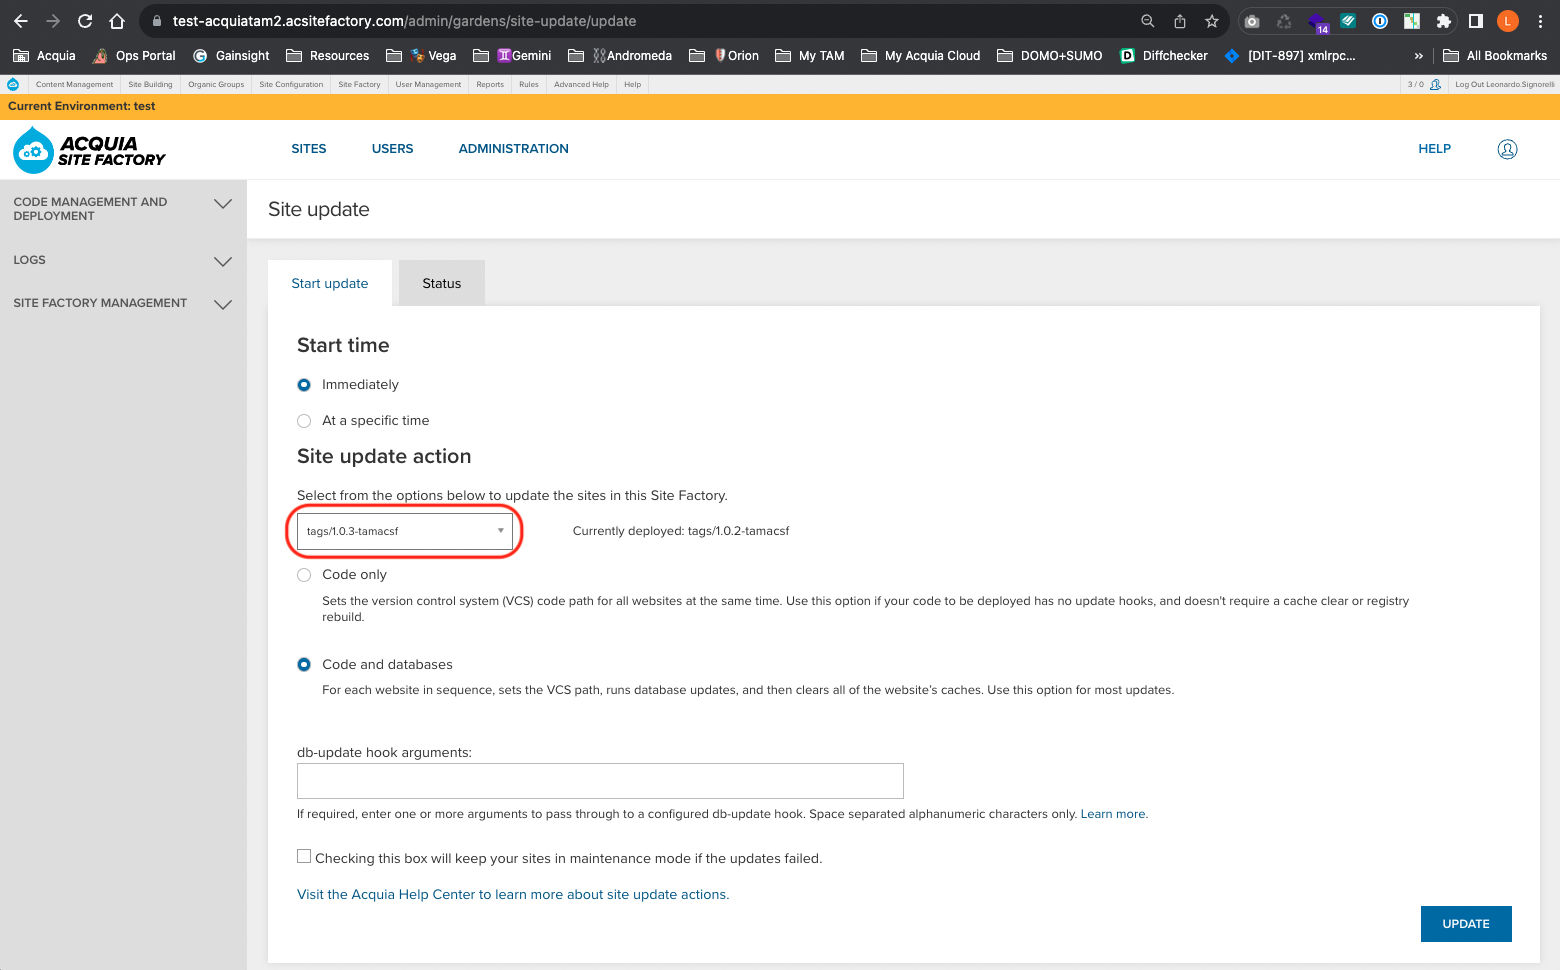1560x970 pixels.
Task: Open the DIT-897 xmlrpc Jira bookmark
Action: (1290, 56)
